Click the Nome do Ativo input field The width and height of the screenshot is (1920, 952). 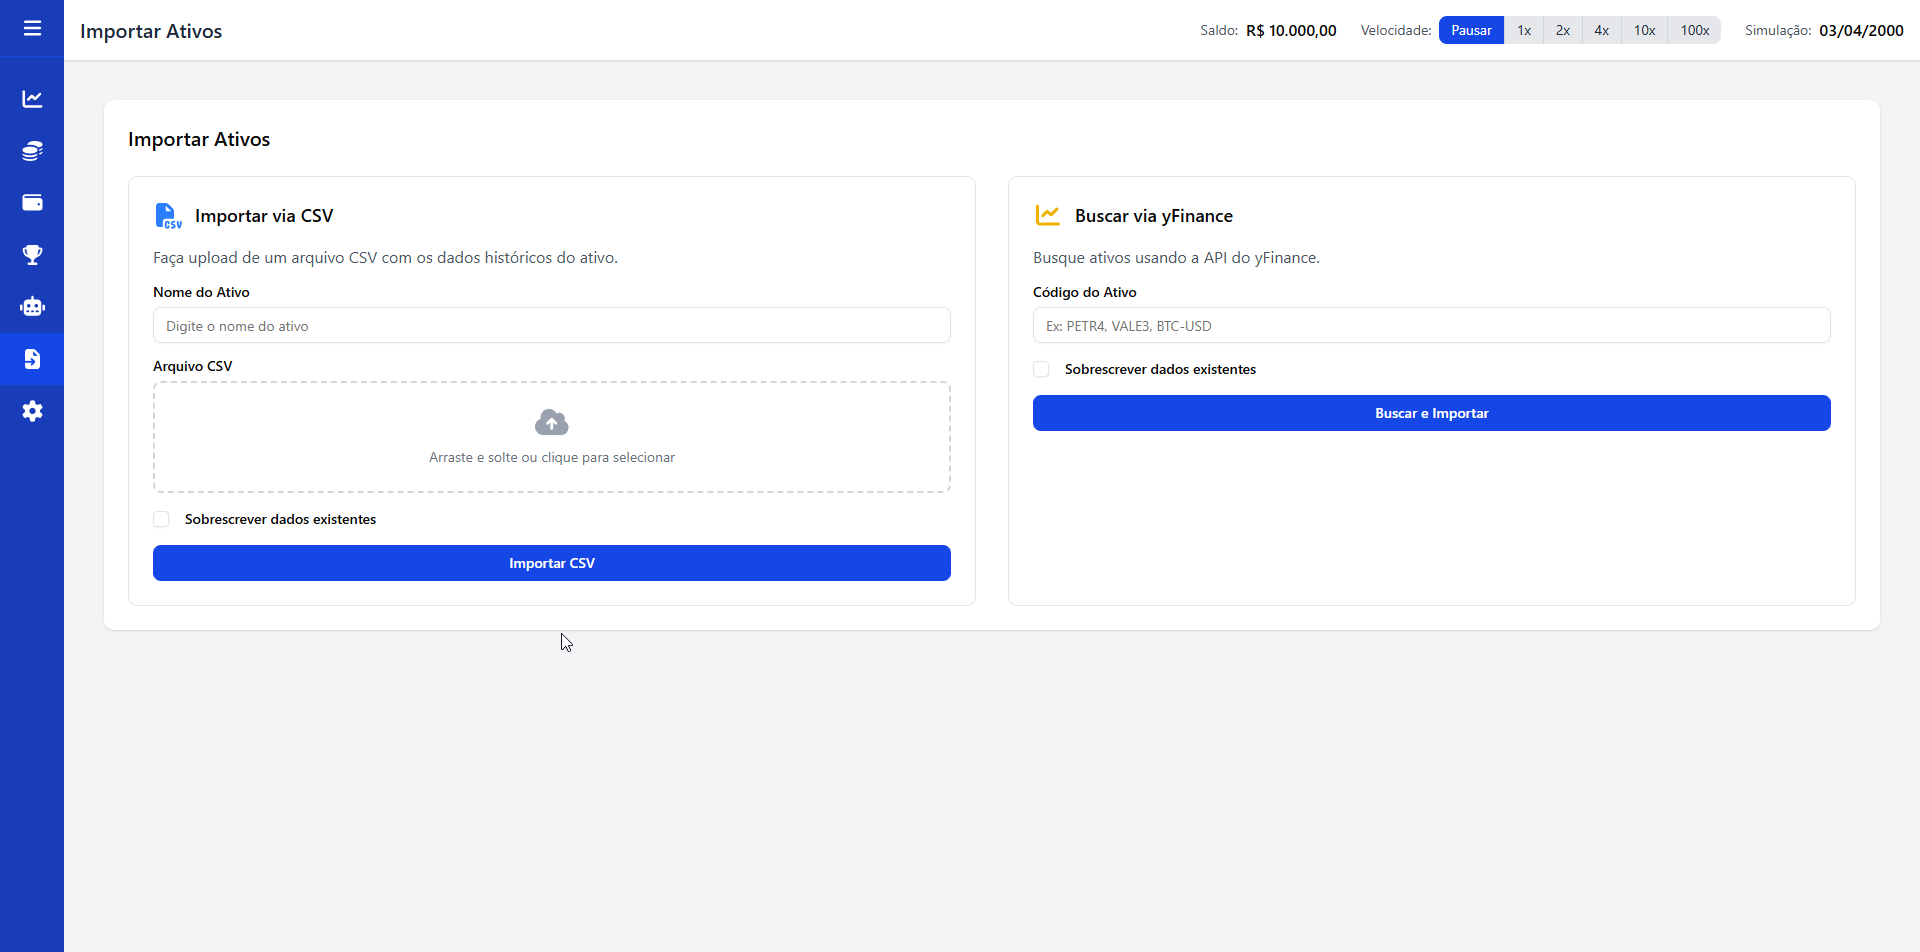(551, 325)
